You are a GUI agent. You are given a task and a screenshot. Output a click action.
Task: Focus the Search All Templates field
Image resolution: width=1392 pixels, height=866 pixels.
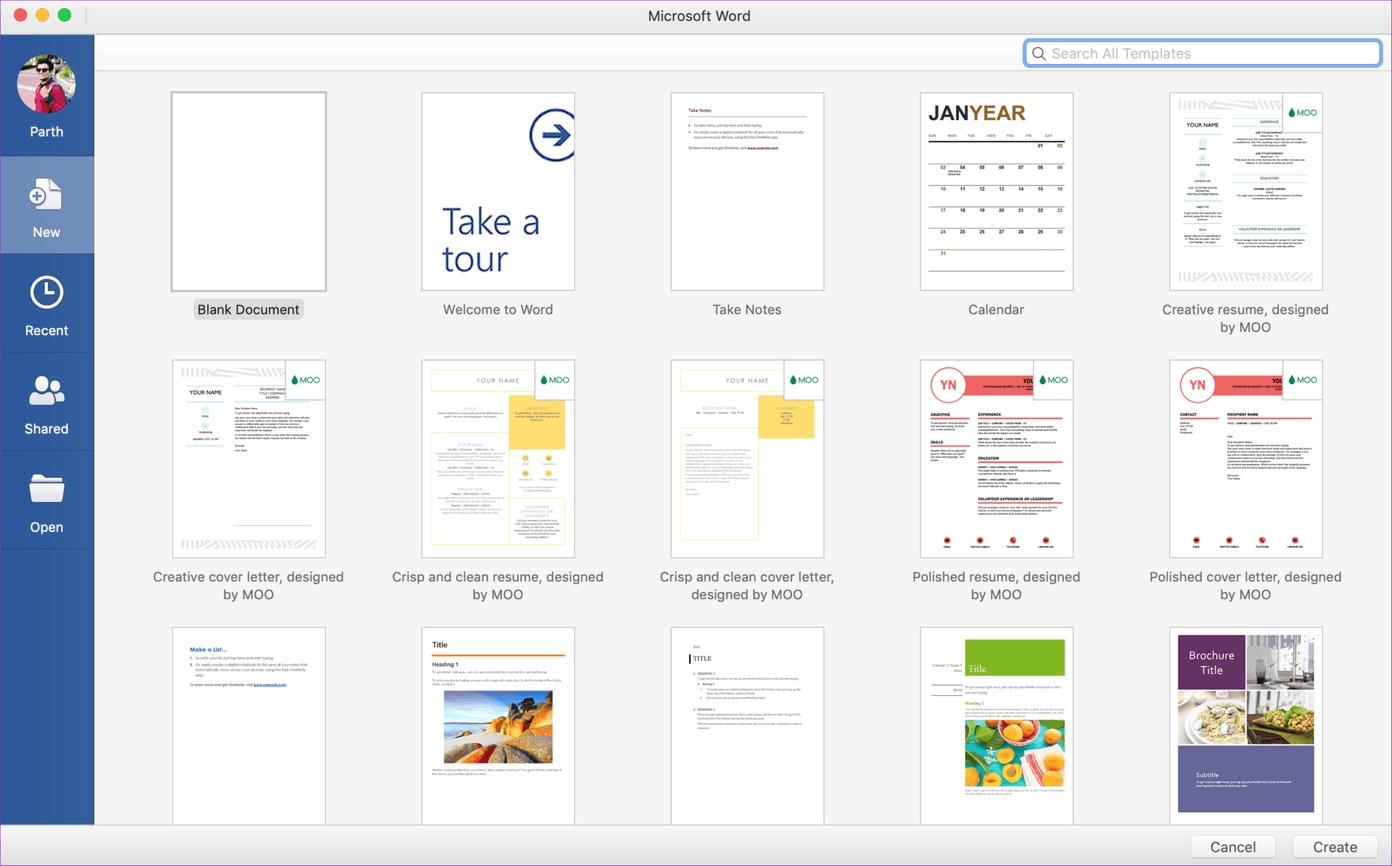(x=1202, y=54)
